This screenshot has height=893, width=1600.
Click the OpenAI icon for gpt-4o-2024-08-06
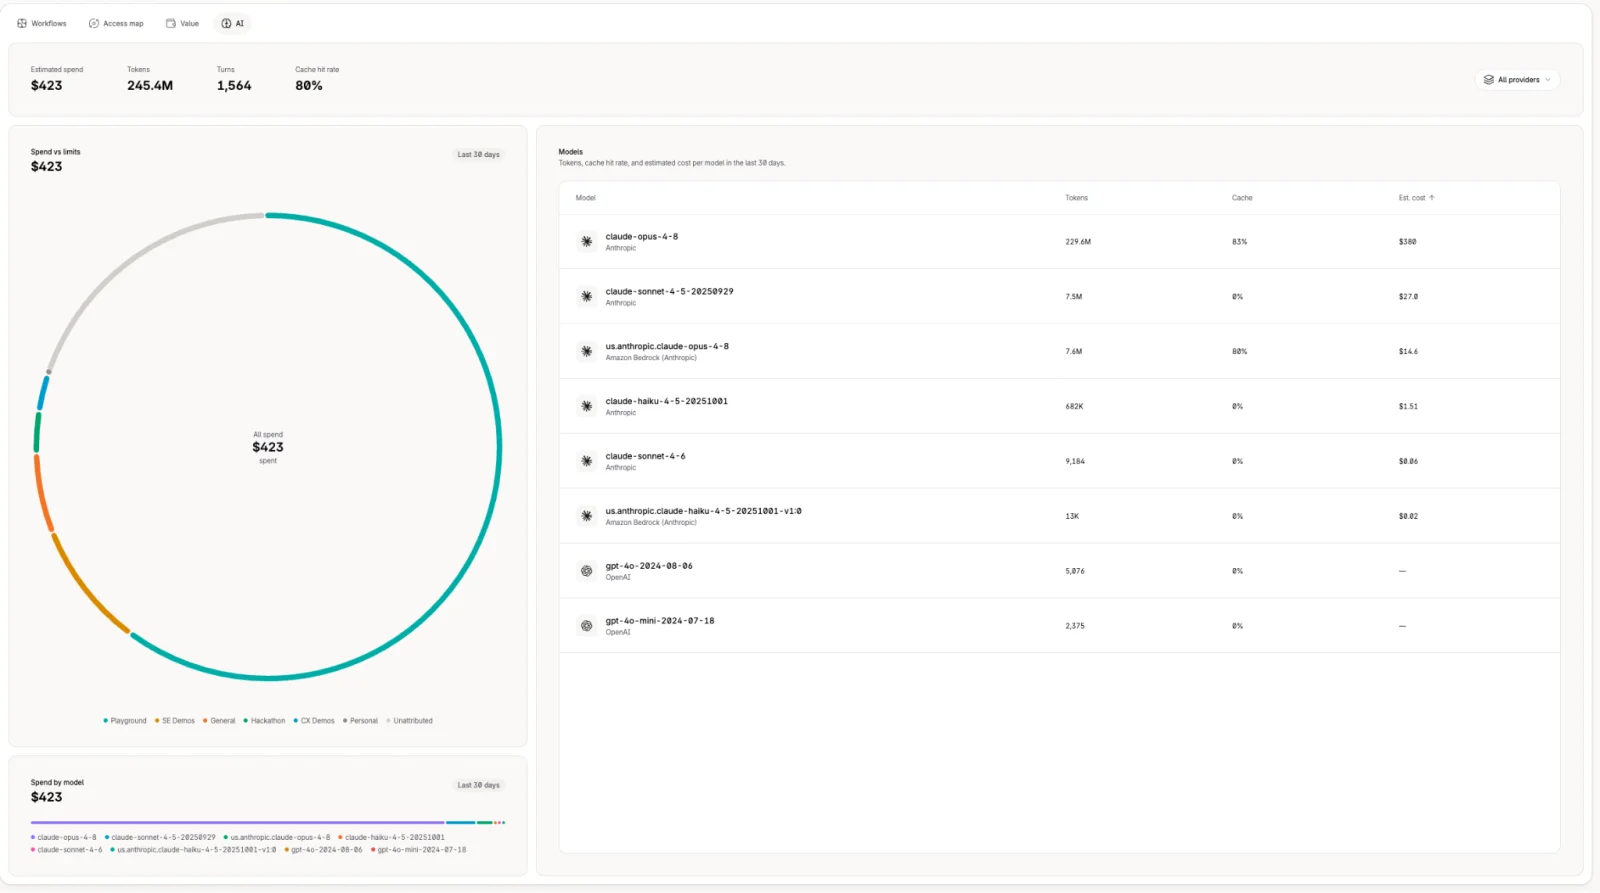click(x=587, y=571)
